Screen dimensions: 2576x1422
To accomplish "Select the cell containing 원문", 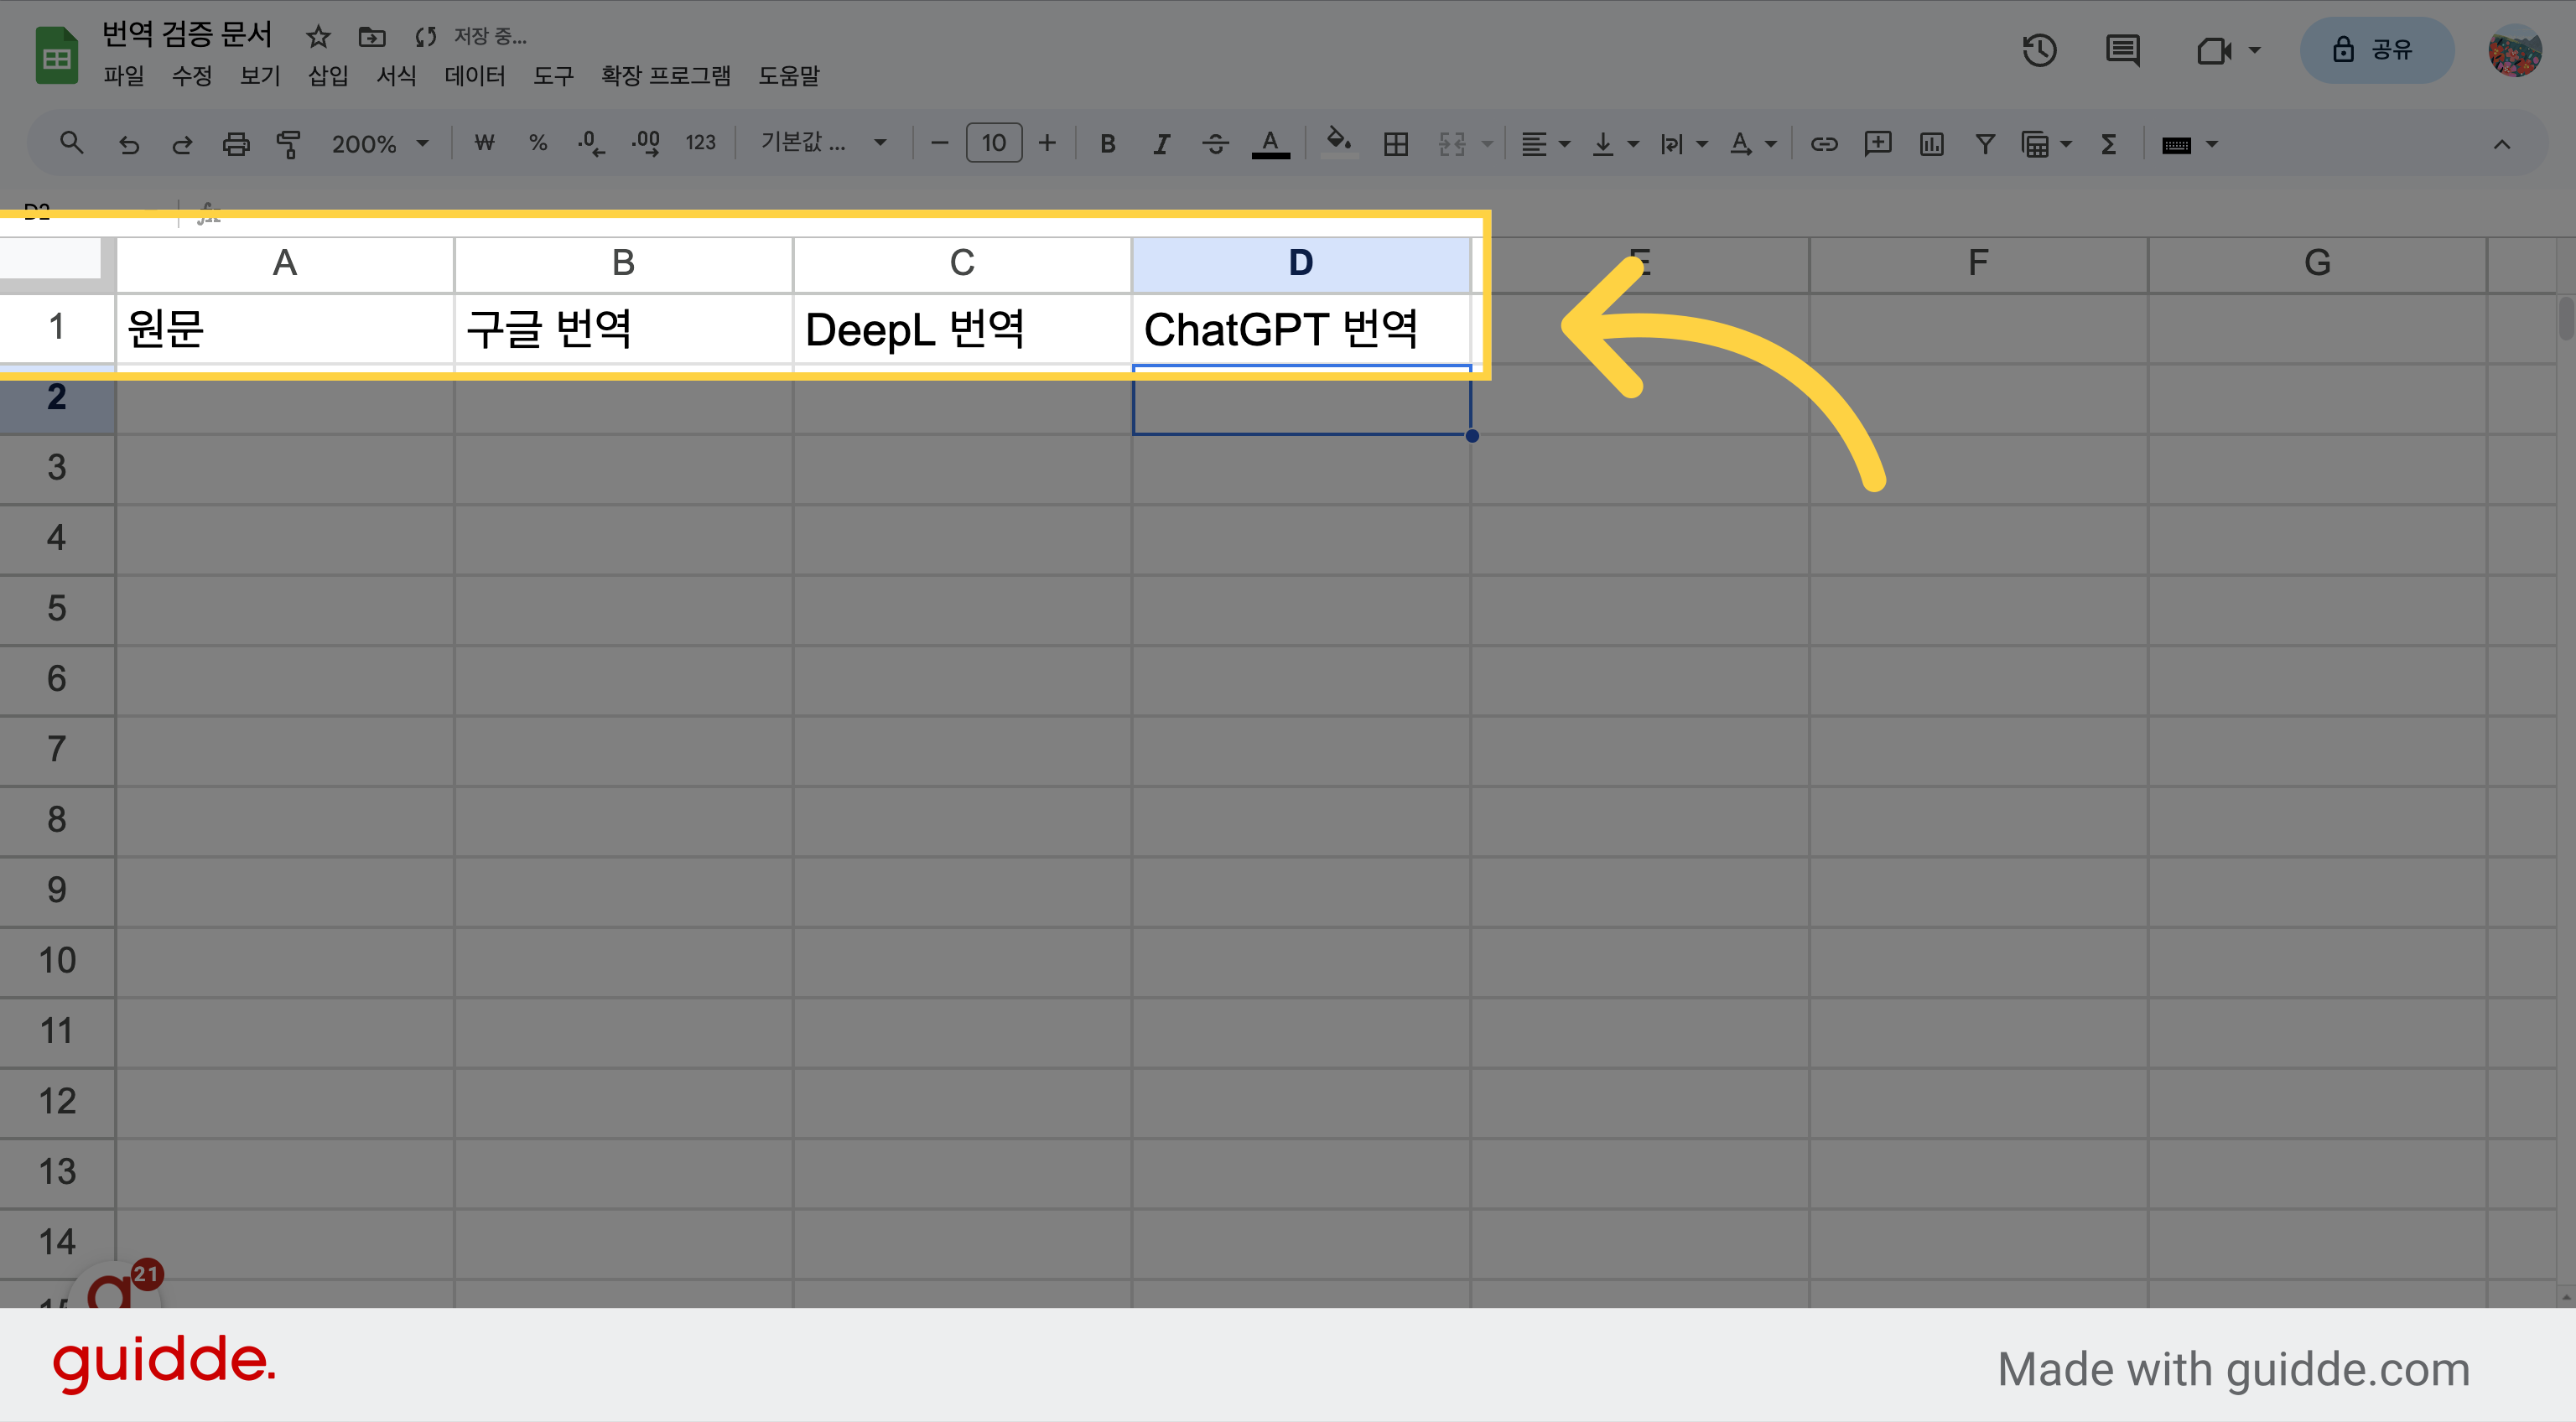I will [x=285, y=328].
